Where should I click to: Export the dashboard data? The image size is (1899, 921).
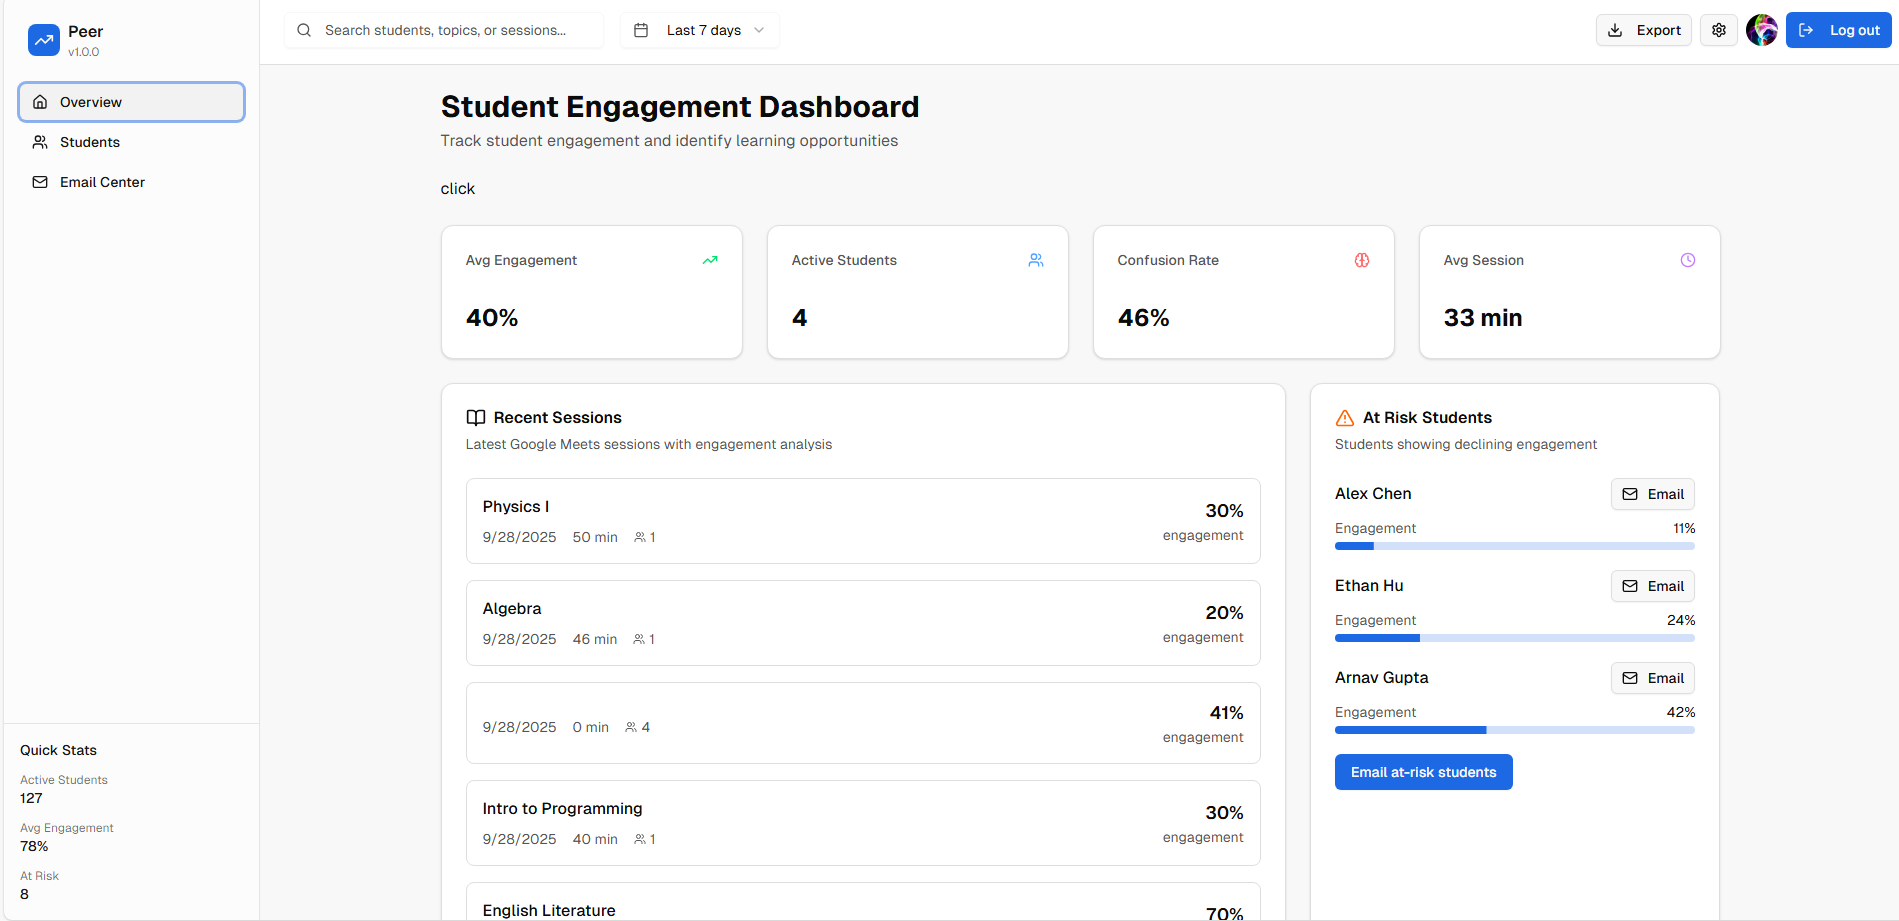click(x=1644, y=30)
